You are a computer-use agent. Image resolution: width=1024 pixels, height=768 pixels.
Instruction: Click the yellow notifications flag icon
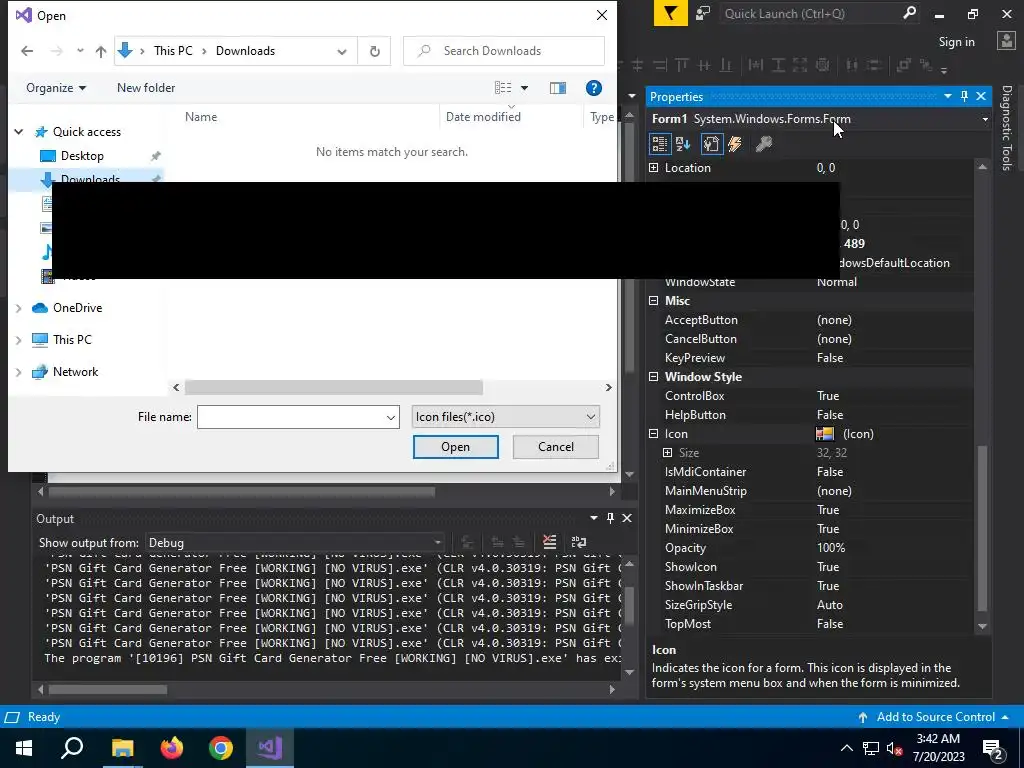coord(671,13)
